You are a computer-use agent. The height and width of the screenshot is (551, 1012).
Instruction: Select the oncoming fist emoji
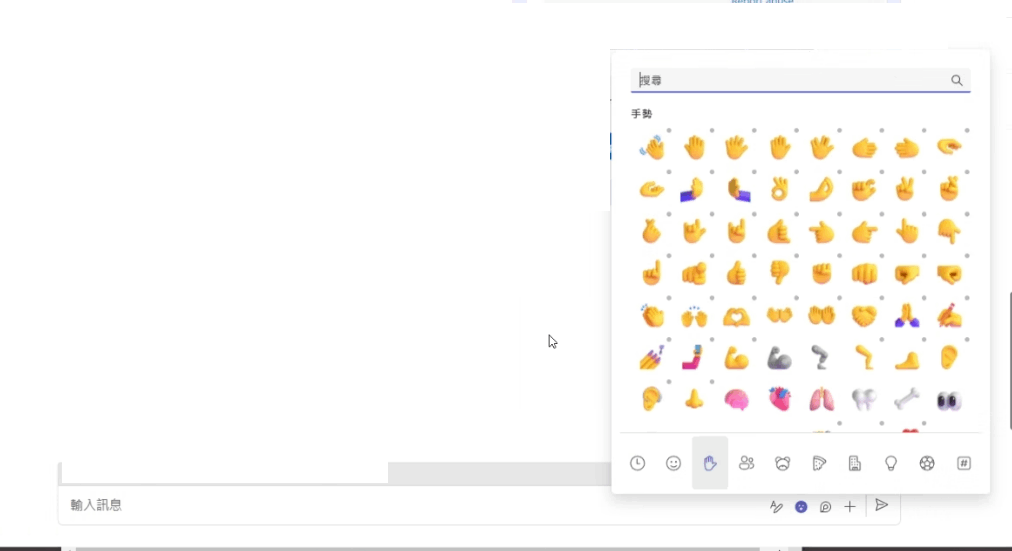(864, 274)
